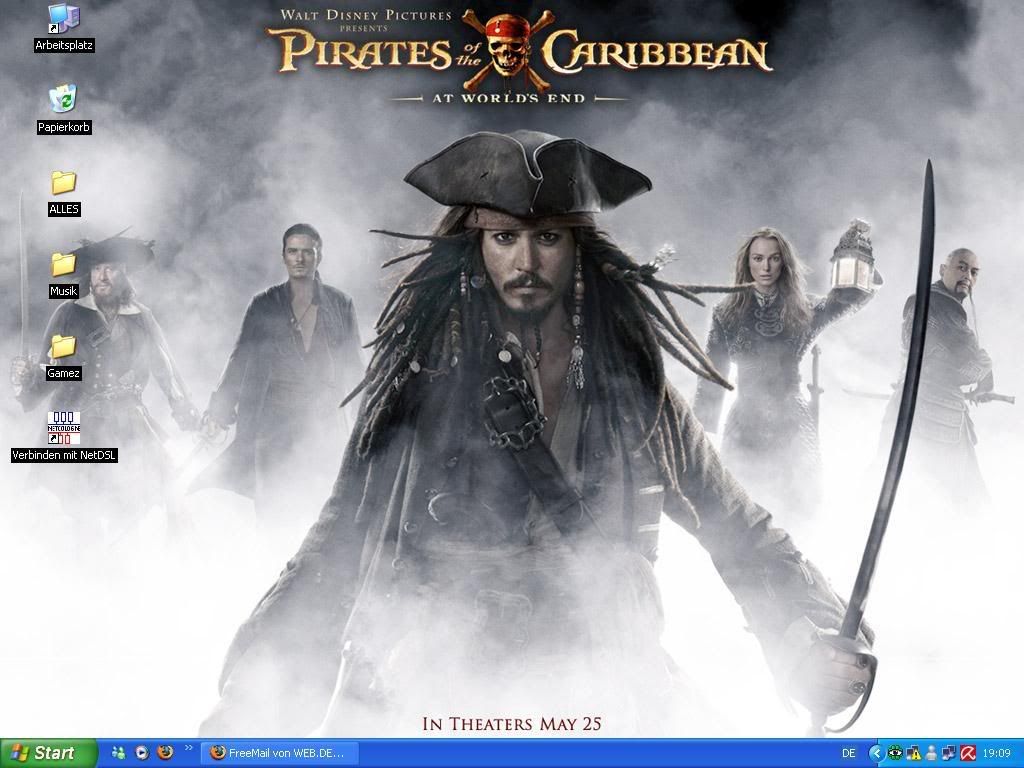Expand Quick Launch overflow chevron
Screen dimensions: 1024x768
point(187,748)
